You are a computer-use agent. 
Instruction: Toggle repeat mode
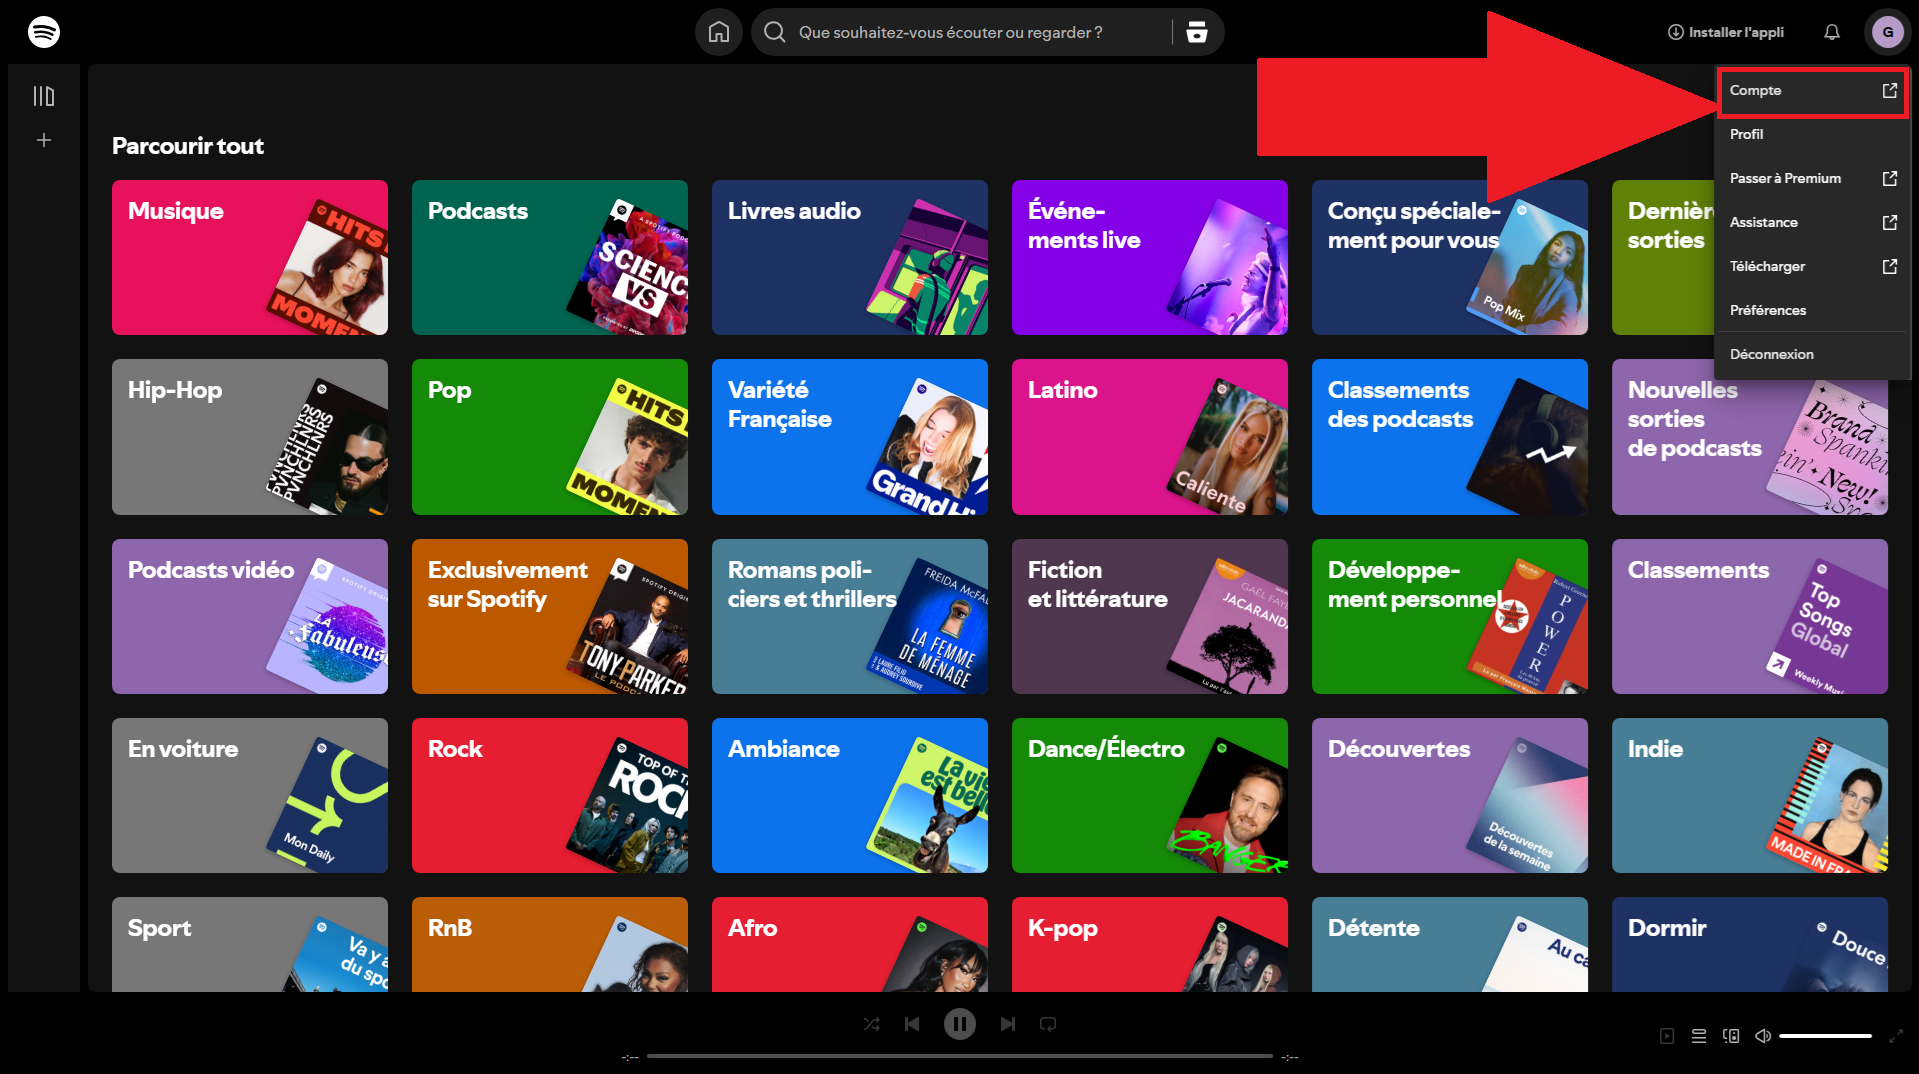[1047, 1024]
